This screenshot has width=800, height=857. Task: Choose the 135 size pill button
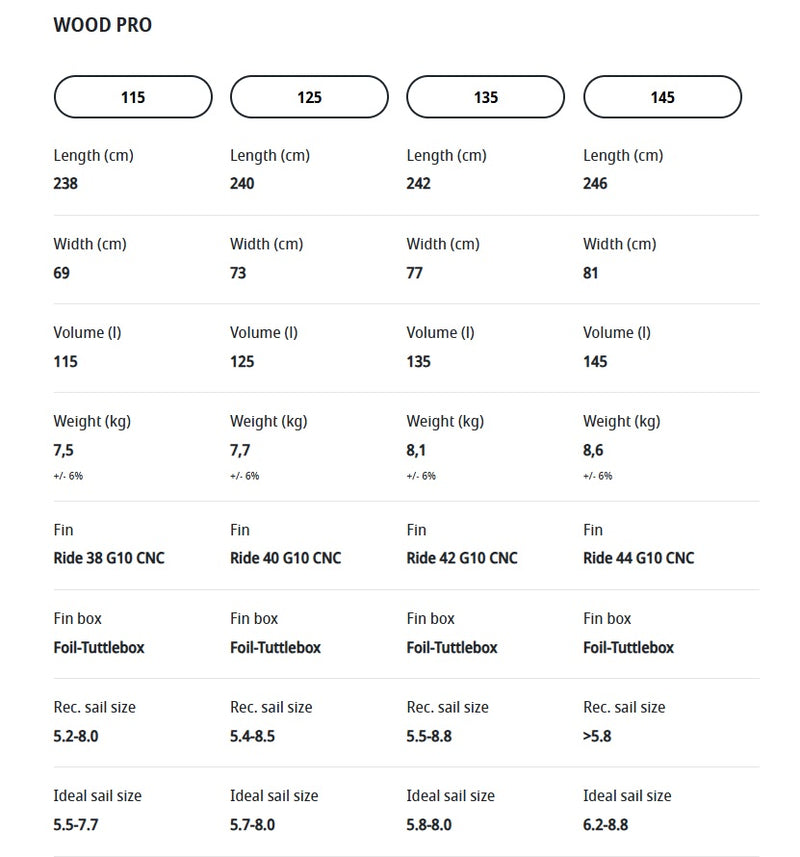pos(485,97)
